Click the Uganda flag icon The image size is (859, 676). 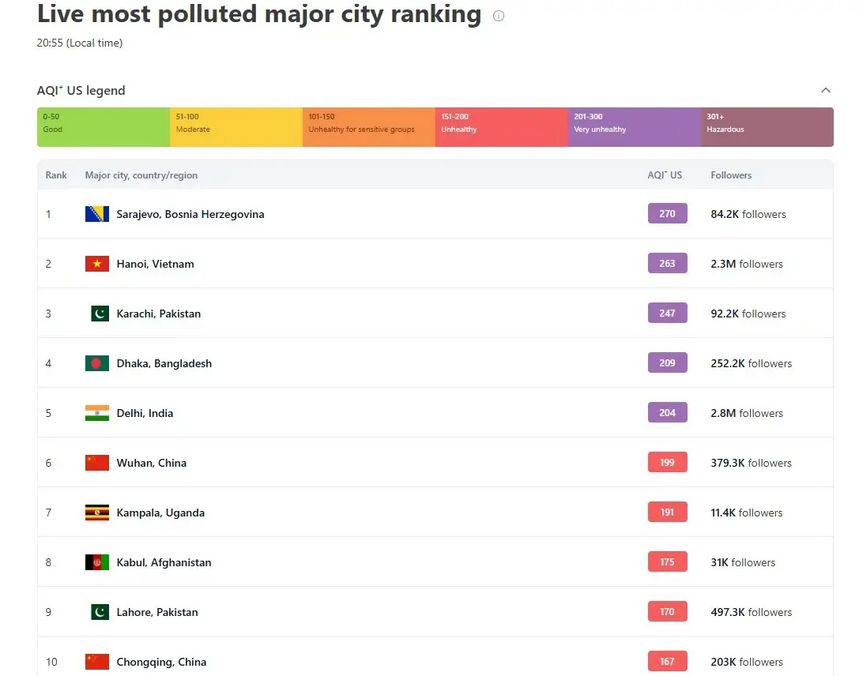(97, 512)
